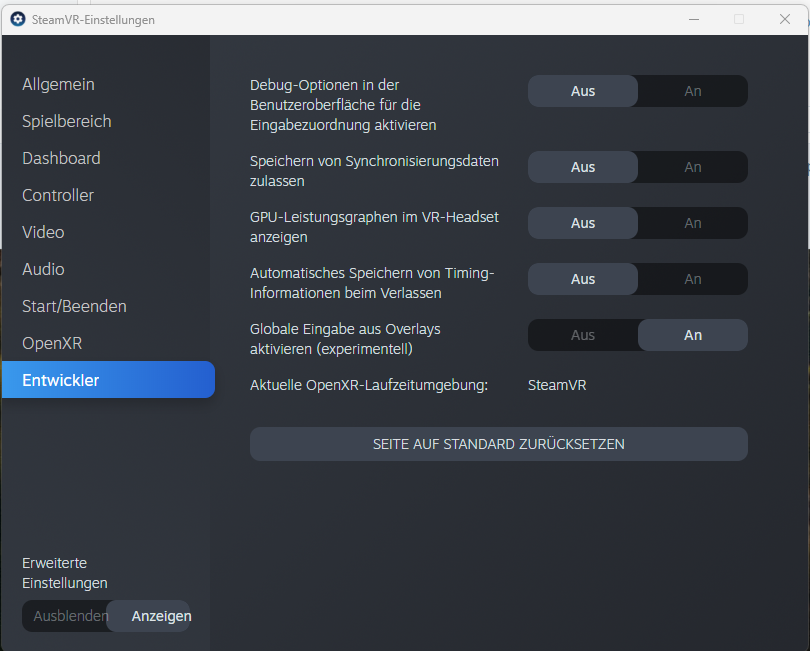810x651 pixels.
Task: Select Anzeigen for Erweiterte Einstellungen
Action: coord(161,616)
